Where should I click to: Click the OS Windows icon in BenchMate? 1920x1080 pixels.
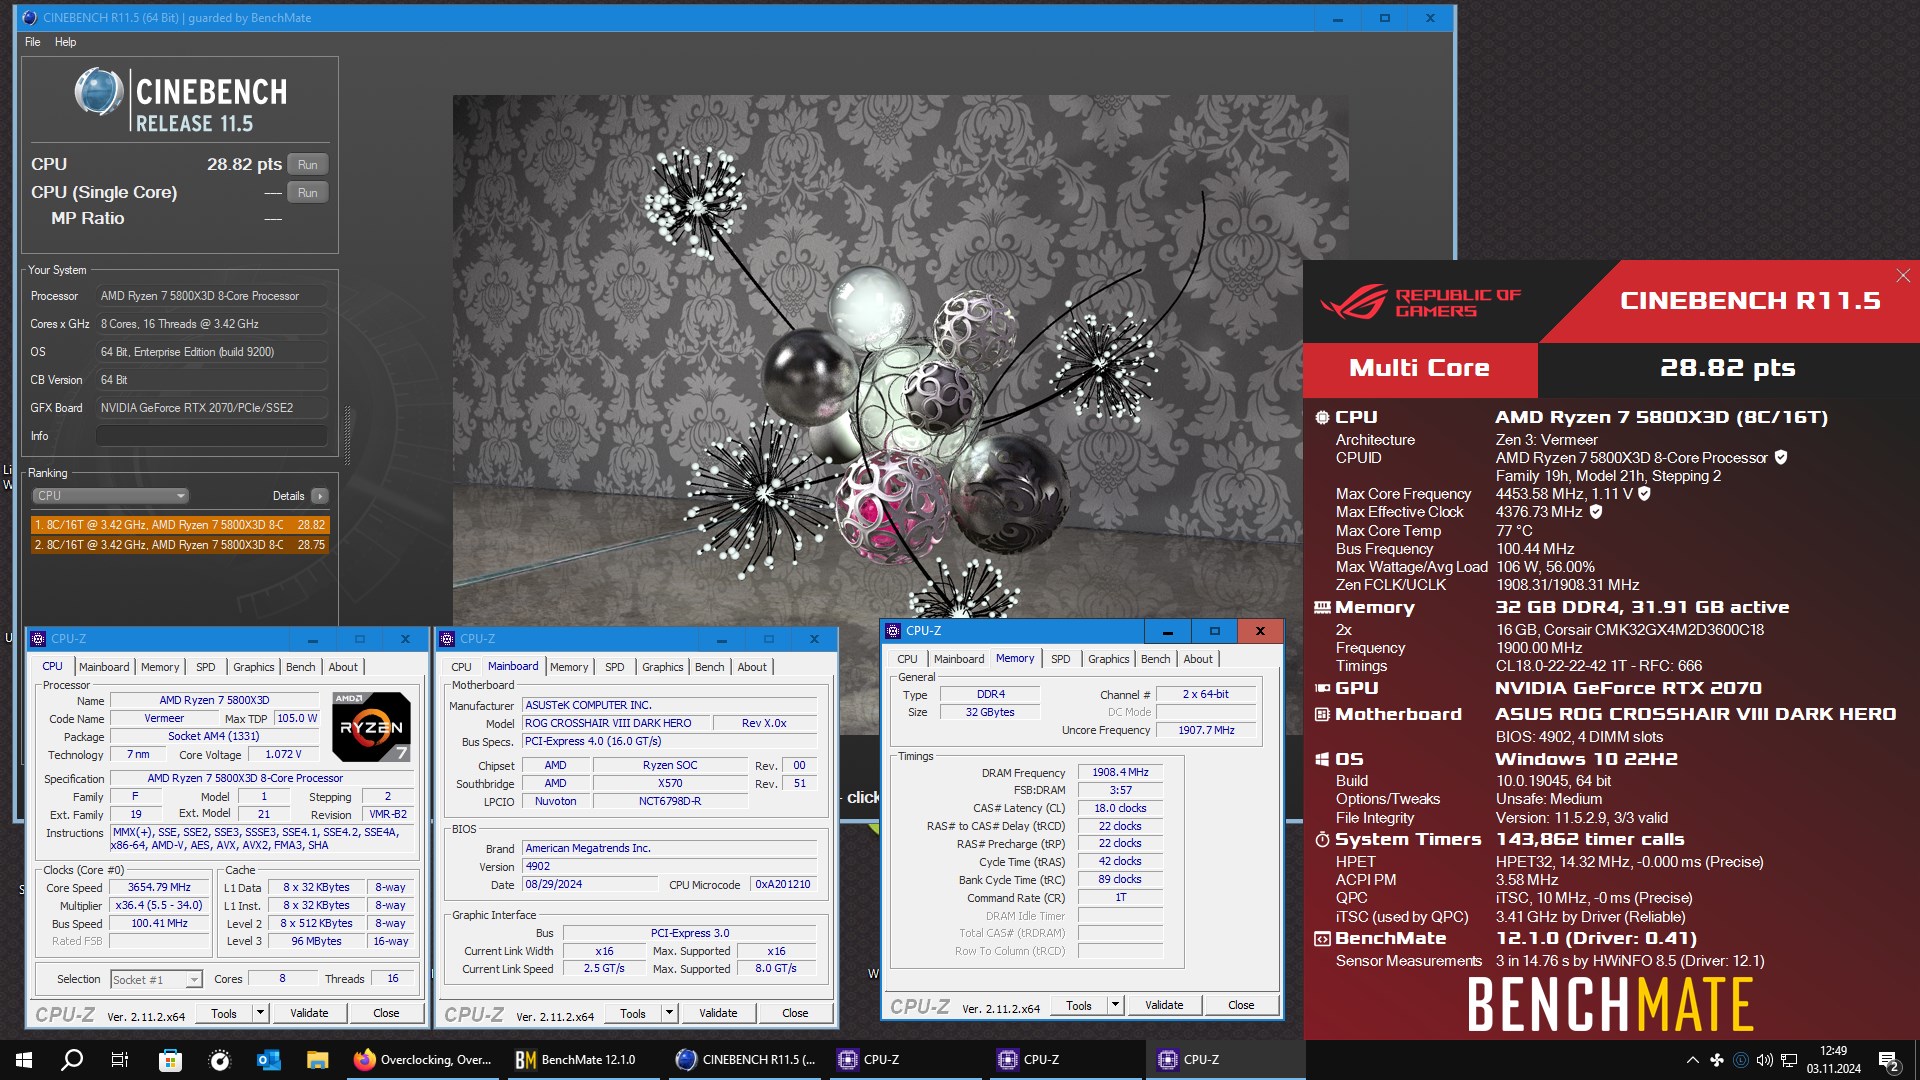click(1321, 759)
